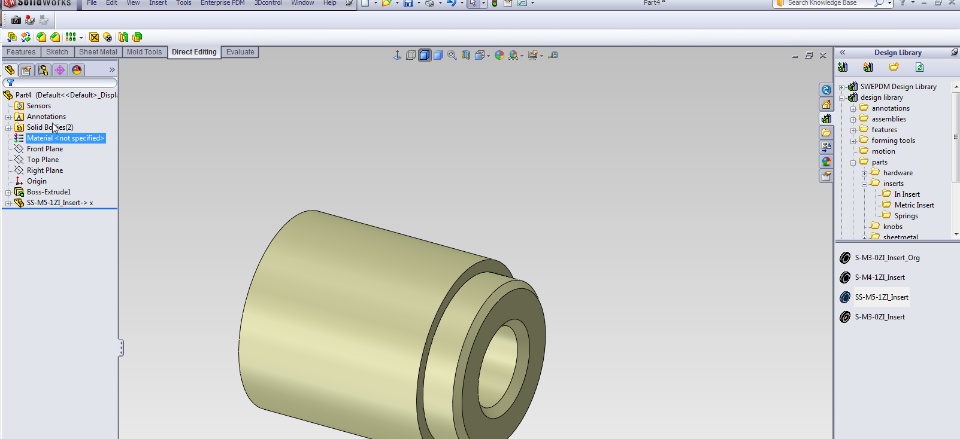Image resolution: width=960 pixels, height=439 pixels.
Task: Switch to the Mold Tools tab
Action: coord(144,52)
